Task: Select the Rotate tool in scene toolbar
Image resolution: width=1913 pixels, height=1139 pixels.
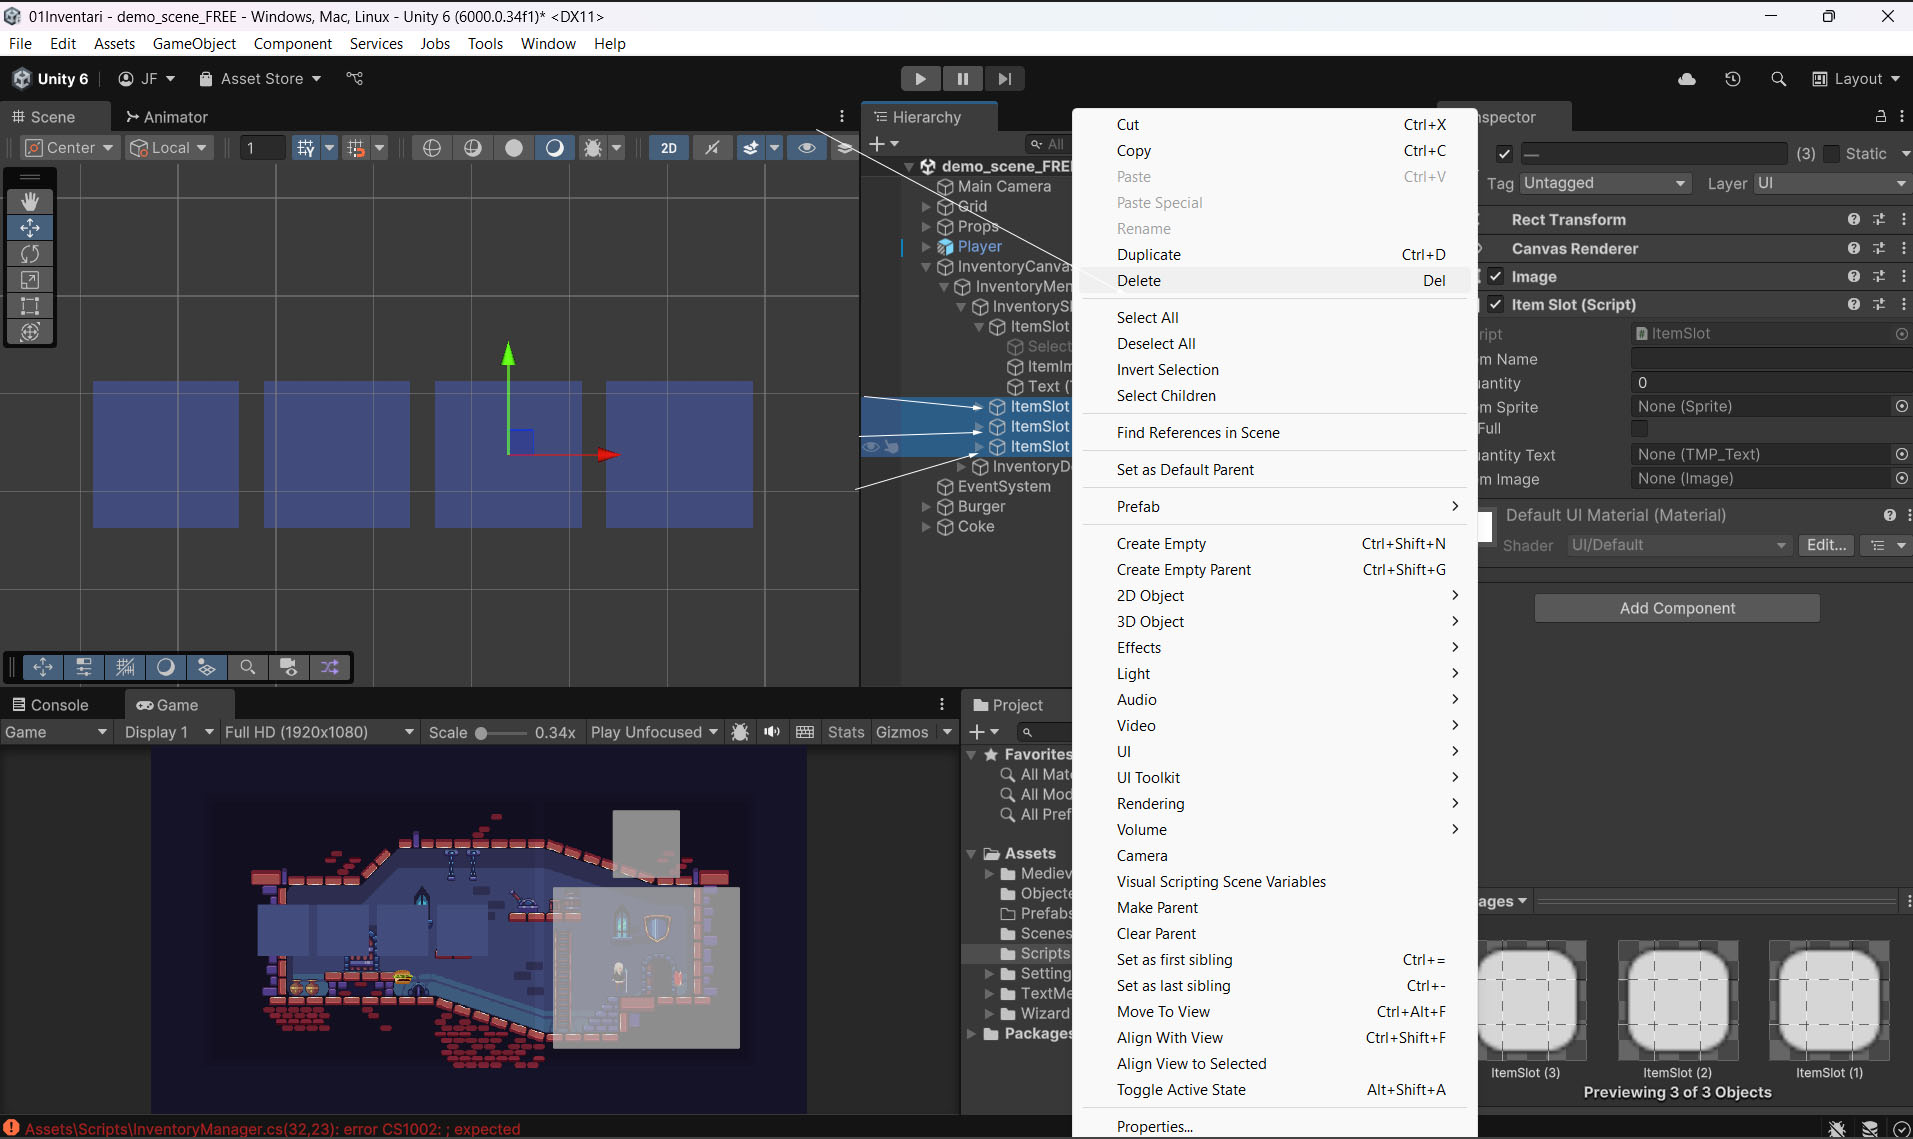Action: 30,254
